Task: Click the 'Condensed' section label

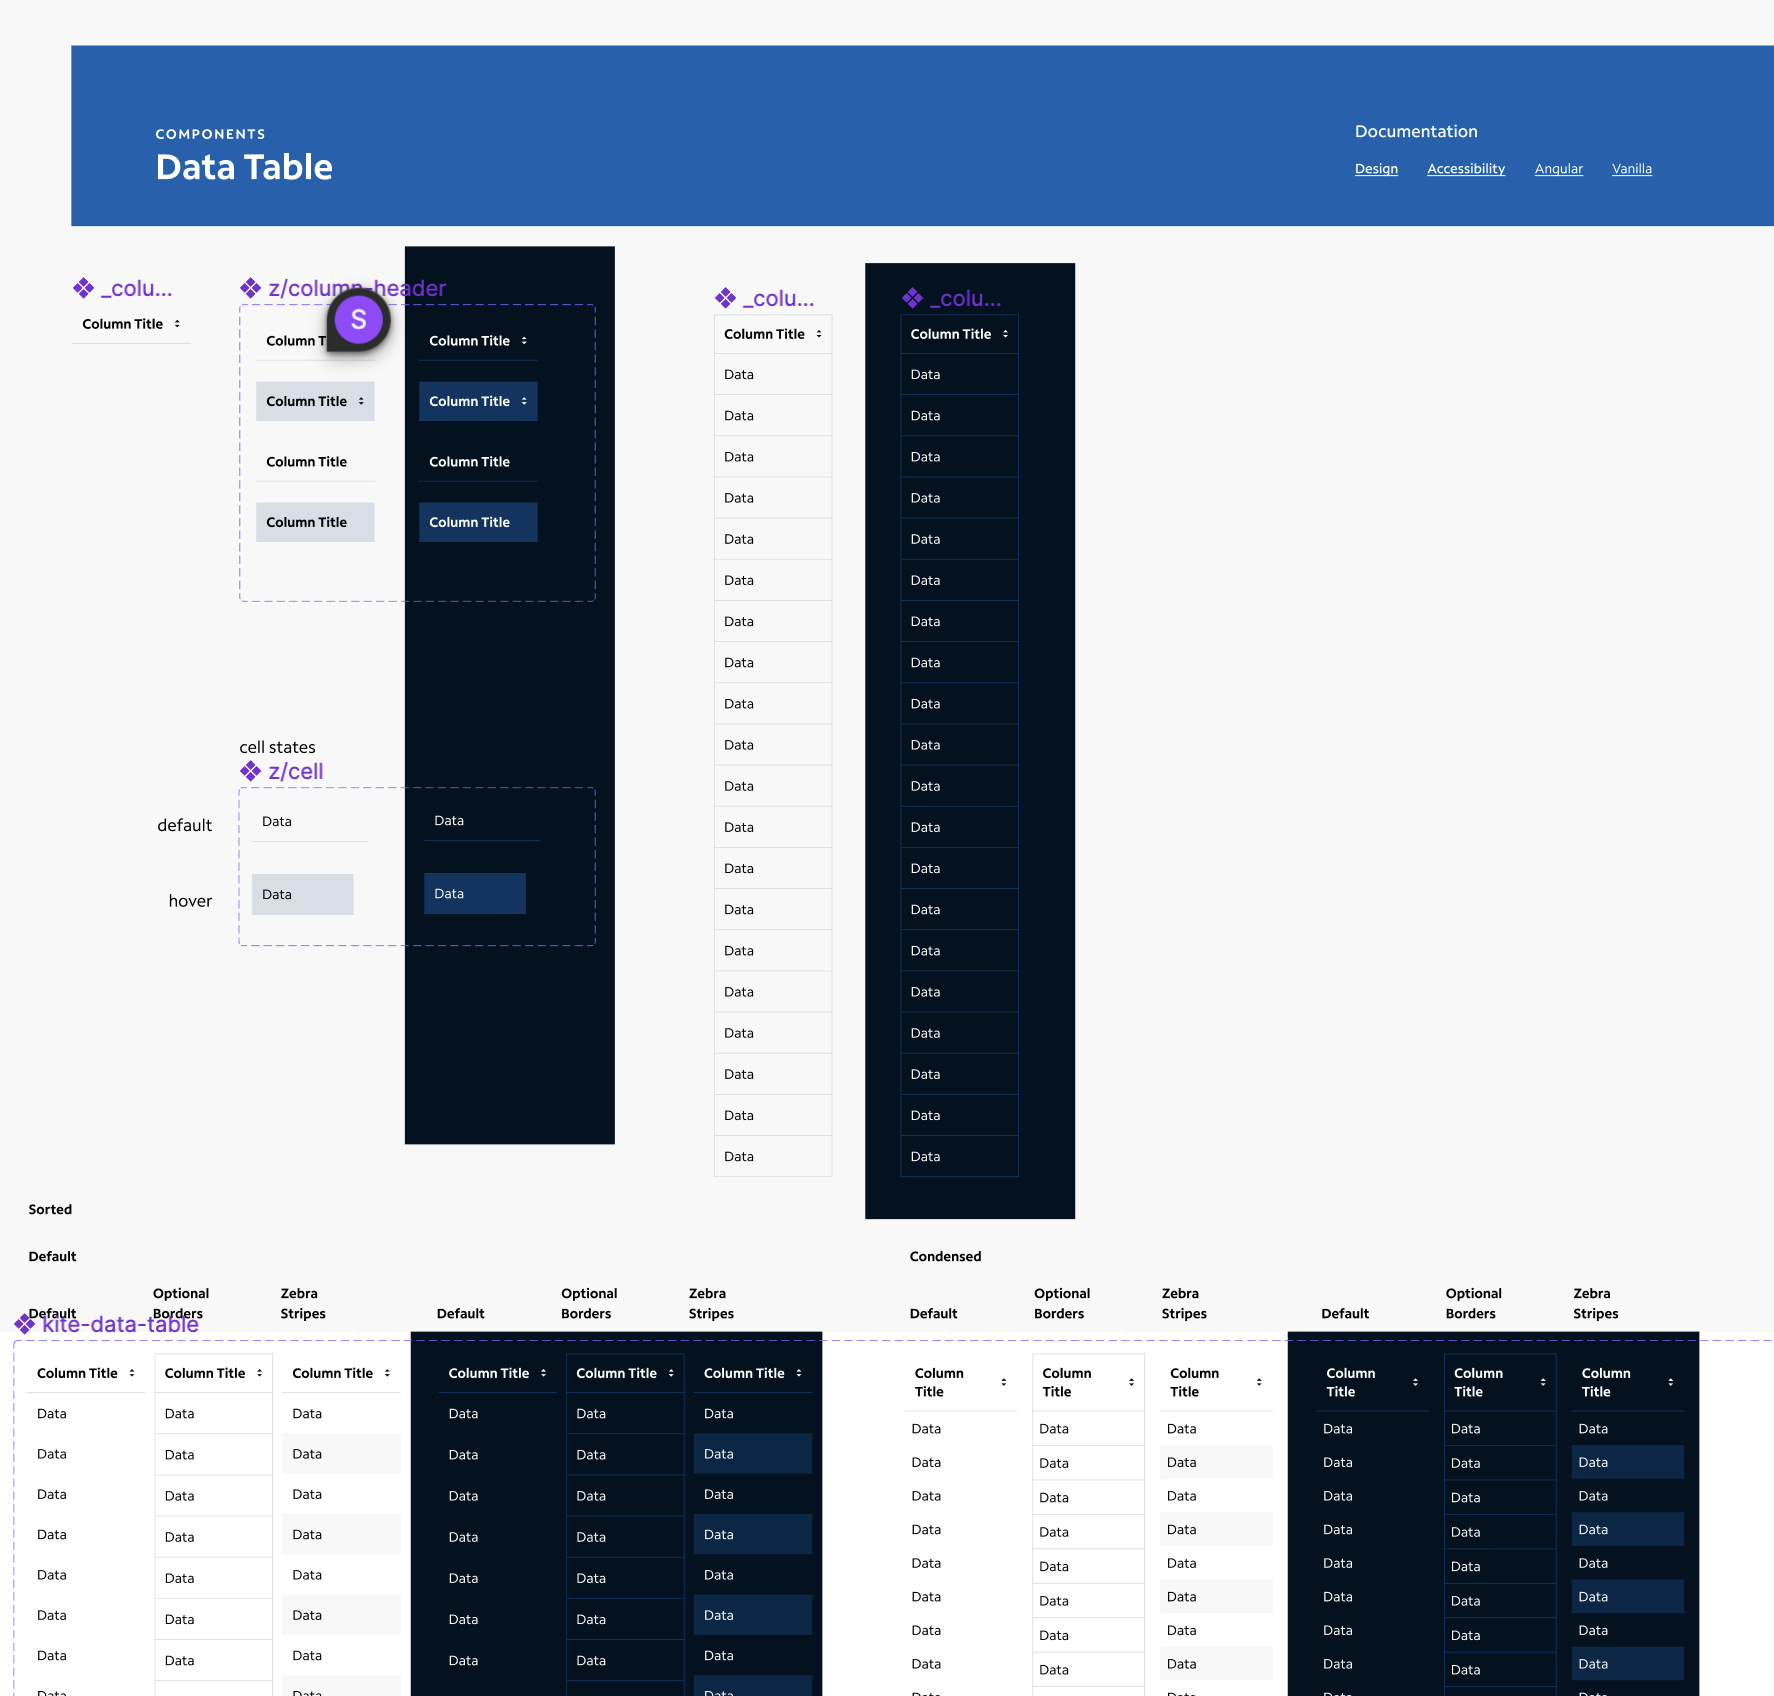Action: click(x=945, y=1256)
